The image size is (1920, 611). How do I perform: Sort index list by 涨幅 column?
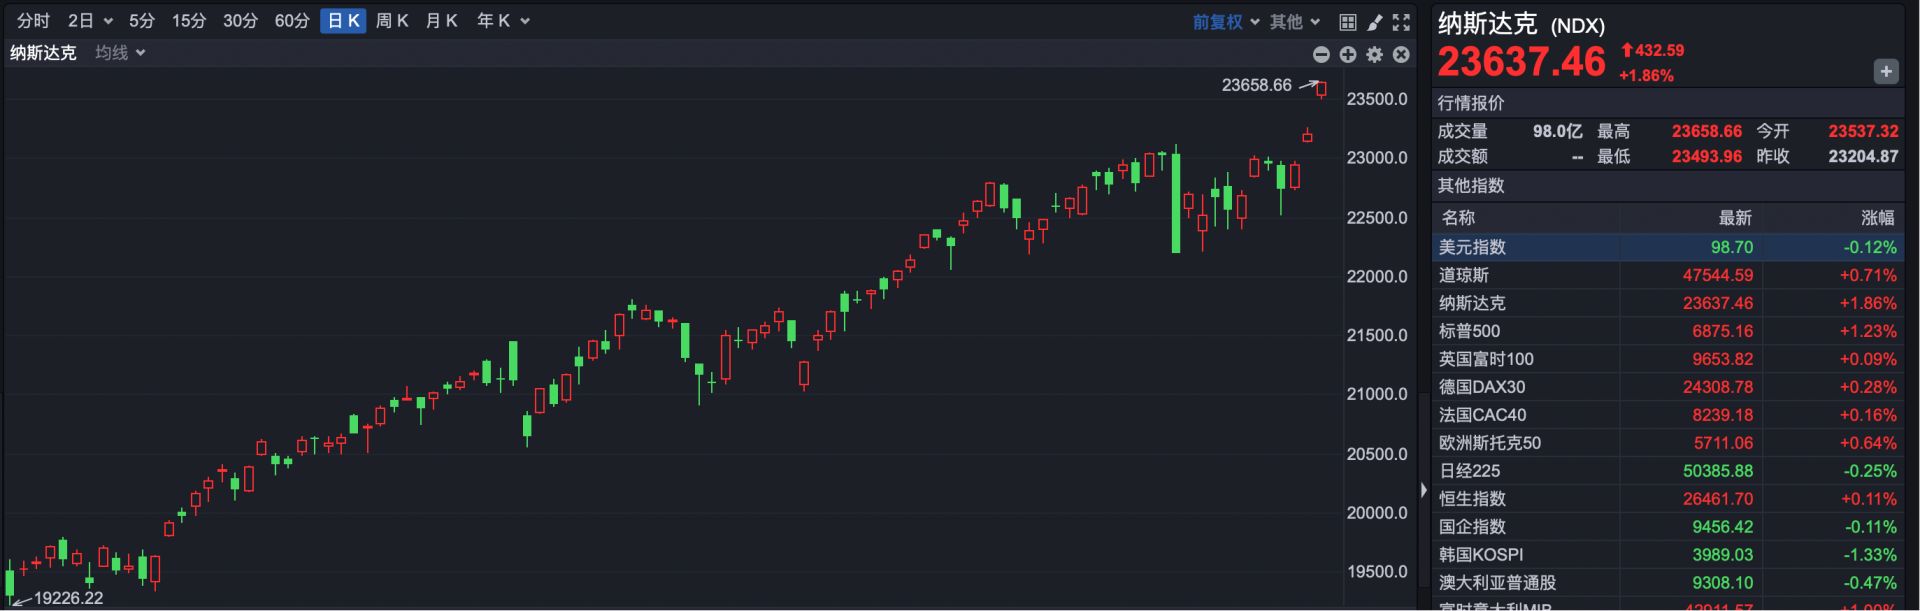pos(1877,218)
